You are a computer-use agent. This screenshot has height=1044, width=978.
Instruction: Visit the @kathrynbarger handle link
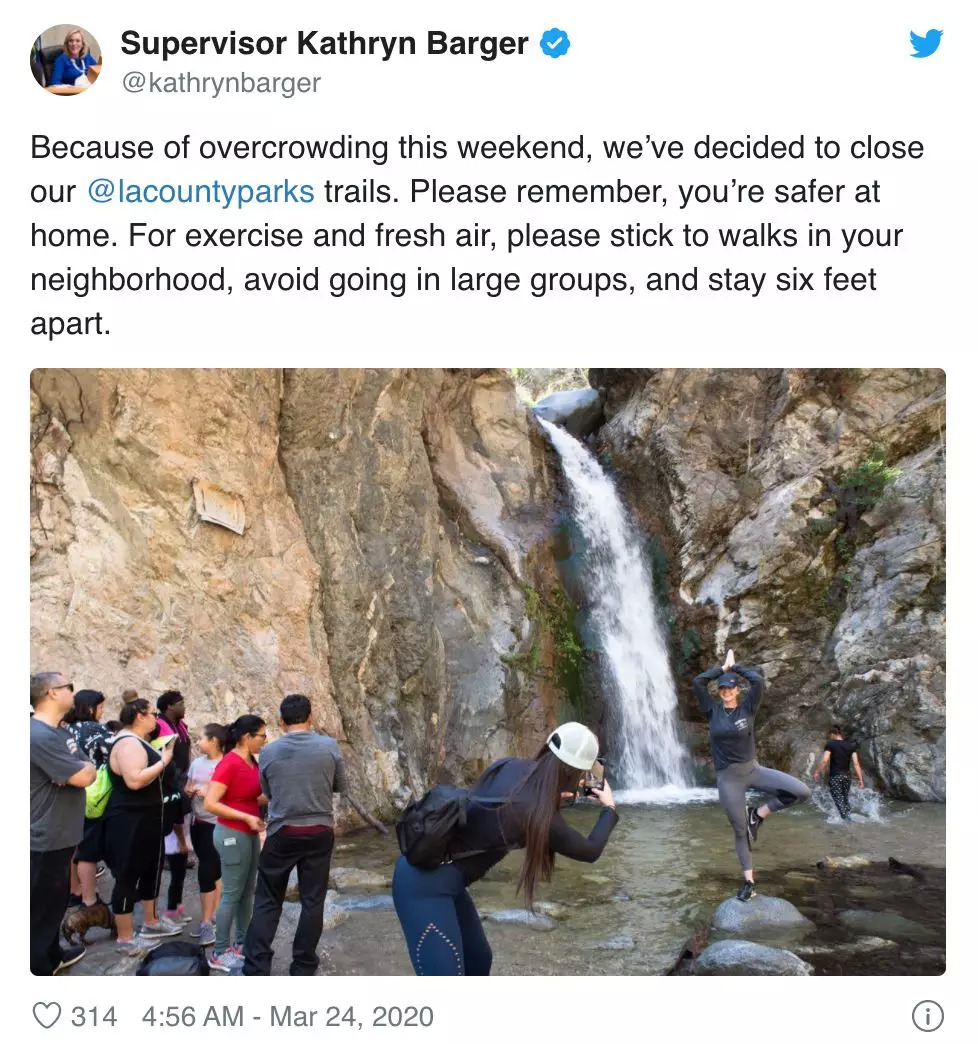click(220, 83)
